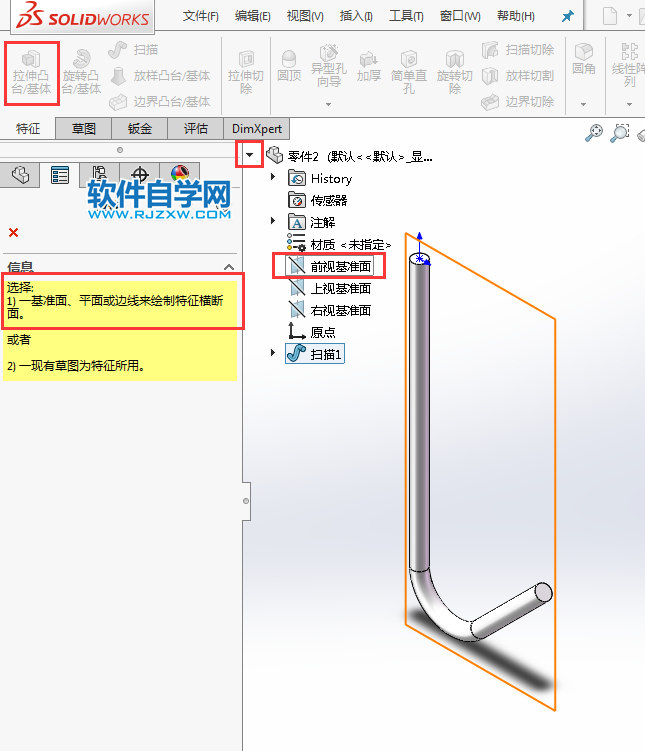
Task: Switch to the 评估 evaluate tab
Action: pos(195,128)
